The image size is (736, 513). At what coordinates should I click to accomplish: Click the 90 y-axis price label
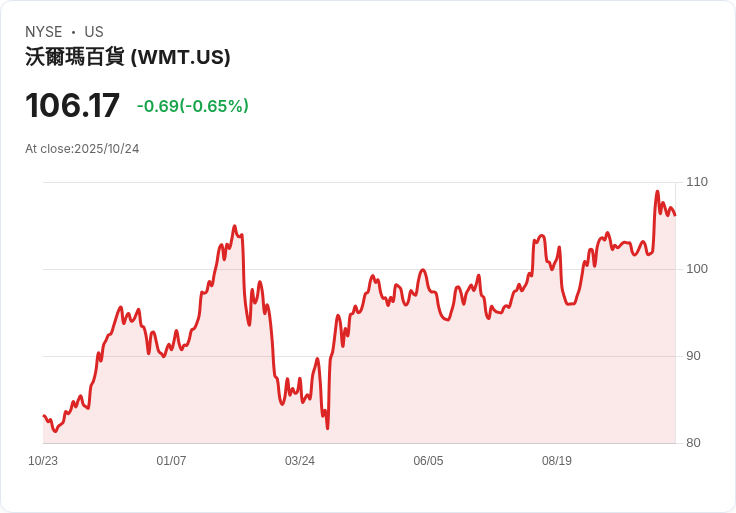click(x=693, y=356)
